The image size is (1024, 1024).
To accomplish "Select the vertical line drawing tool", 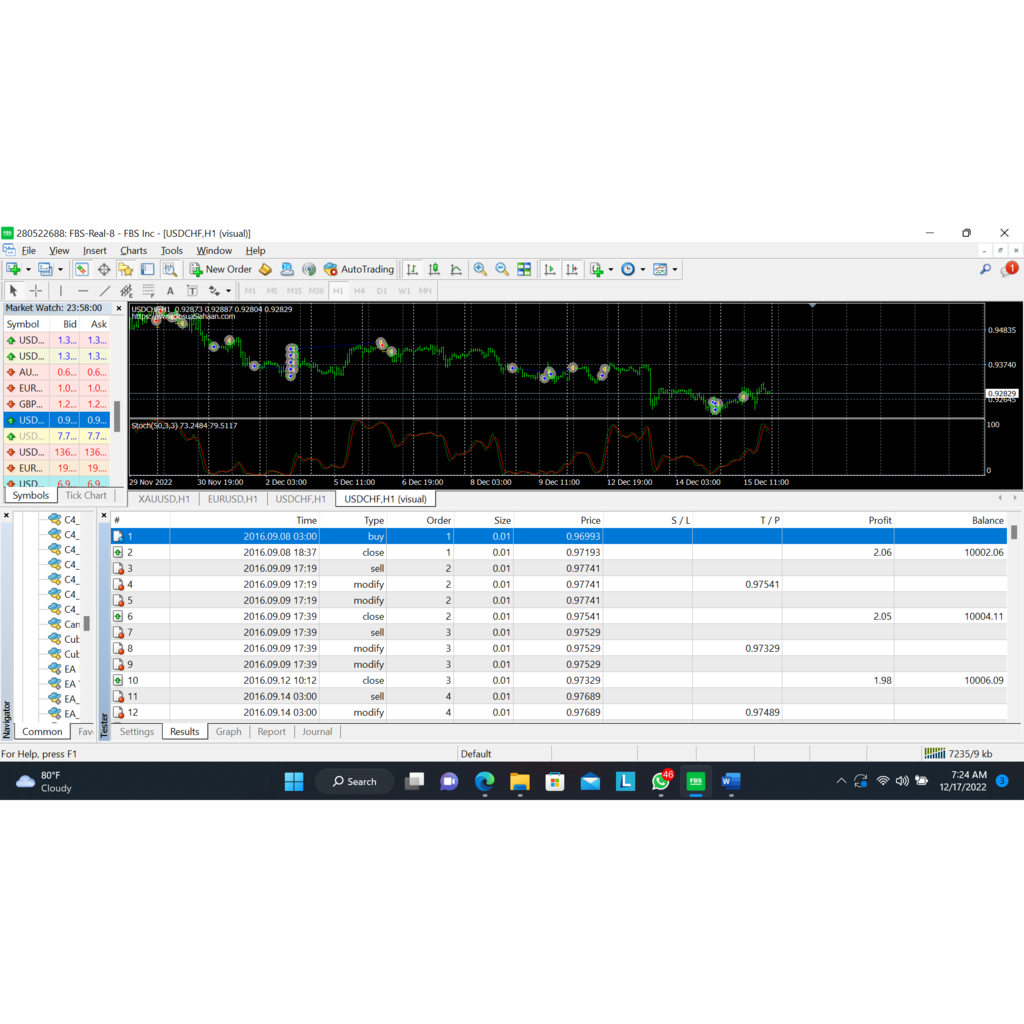I will coord(61,291).
